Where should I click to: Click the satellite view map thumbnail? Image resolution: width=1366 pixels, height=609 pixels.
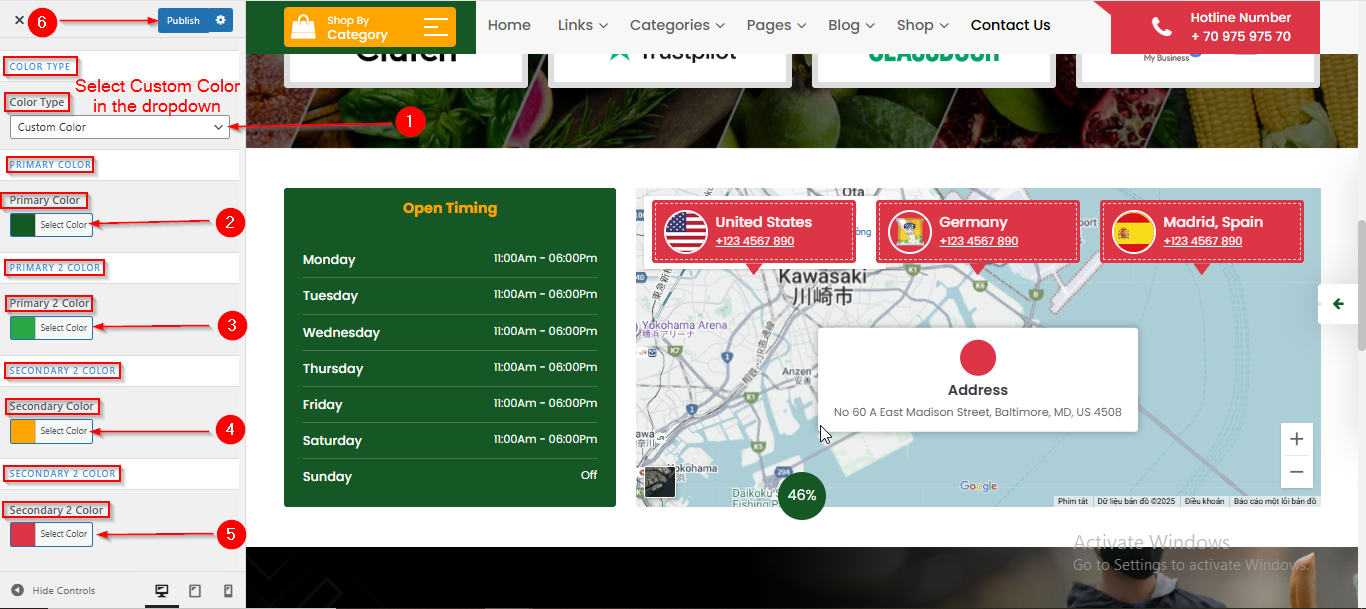point(660,482)
